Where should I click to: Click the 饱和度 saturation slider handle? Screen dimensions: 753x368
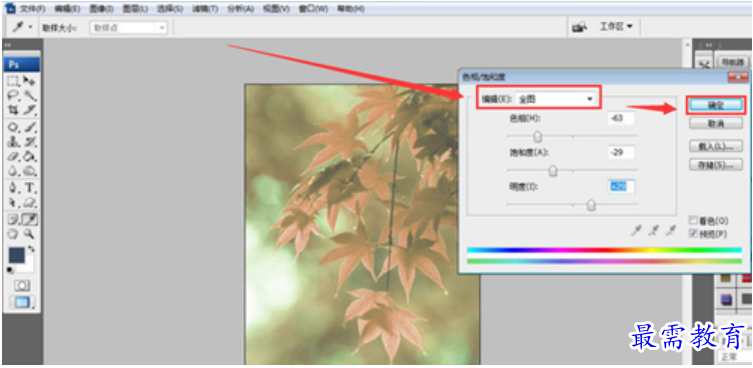coord(553,171)
